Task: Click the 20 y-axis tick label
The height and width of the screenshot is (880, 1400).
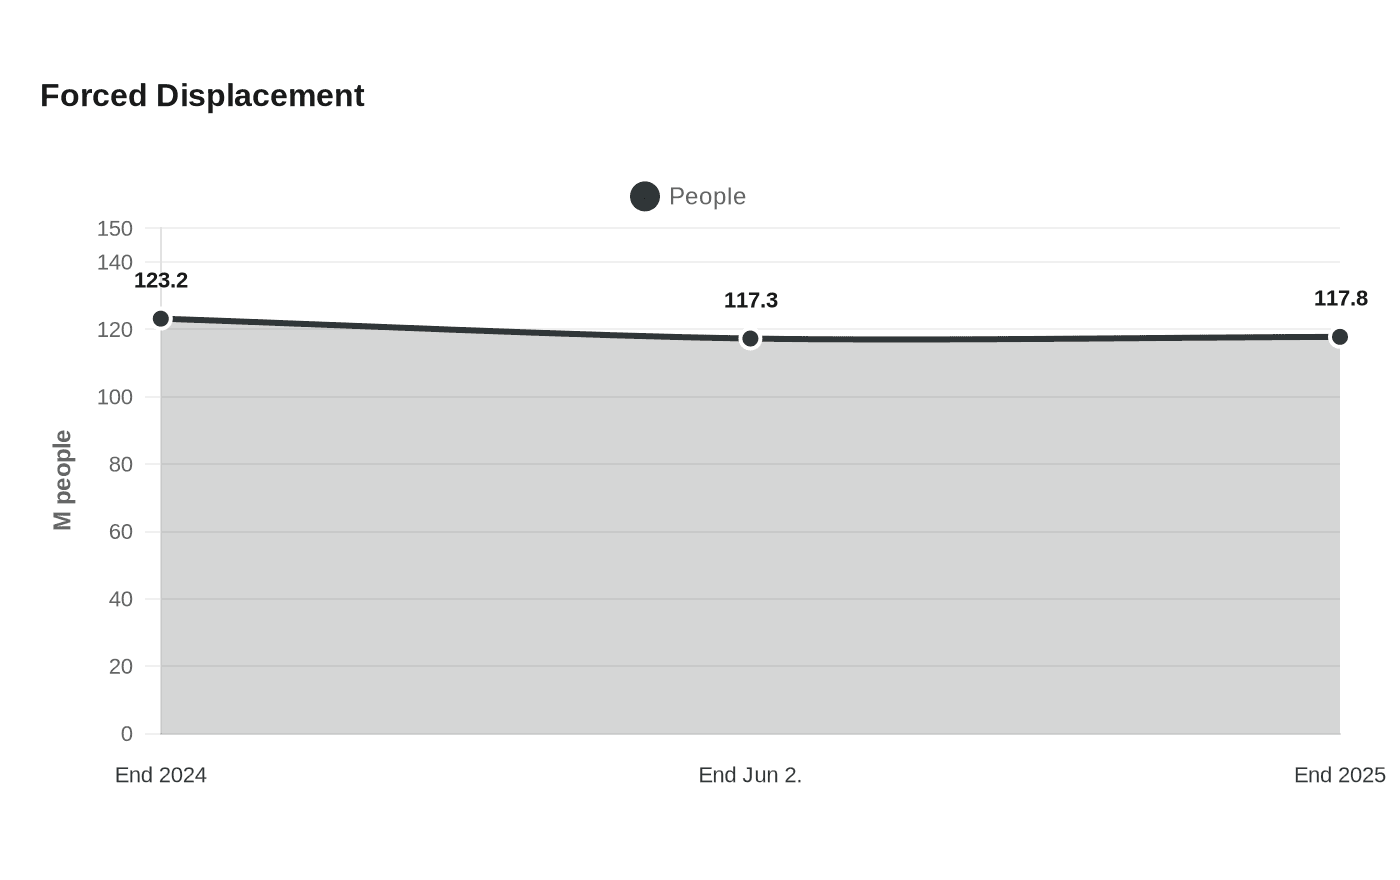Action: tap(121, 667)
